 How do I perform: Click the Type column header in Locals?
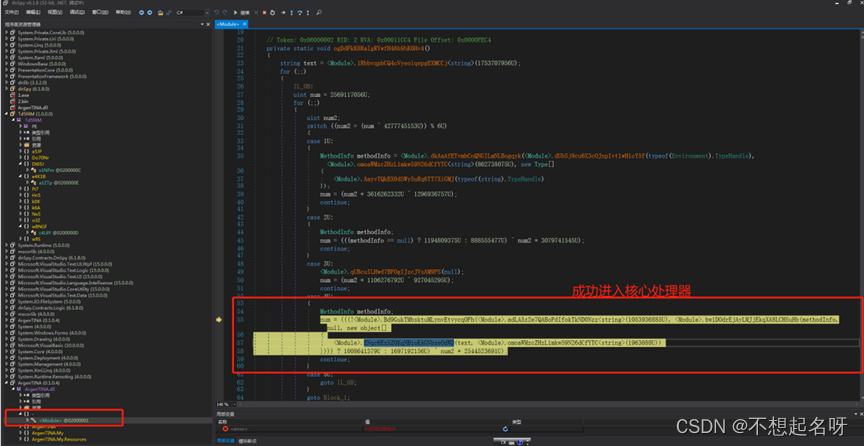click(x=515, y=422)
